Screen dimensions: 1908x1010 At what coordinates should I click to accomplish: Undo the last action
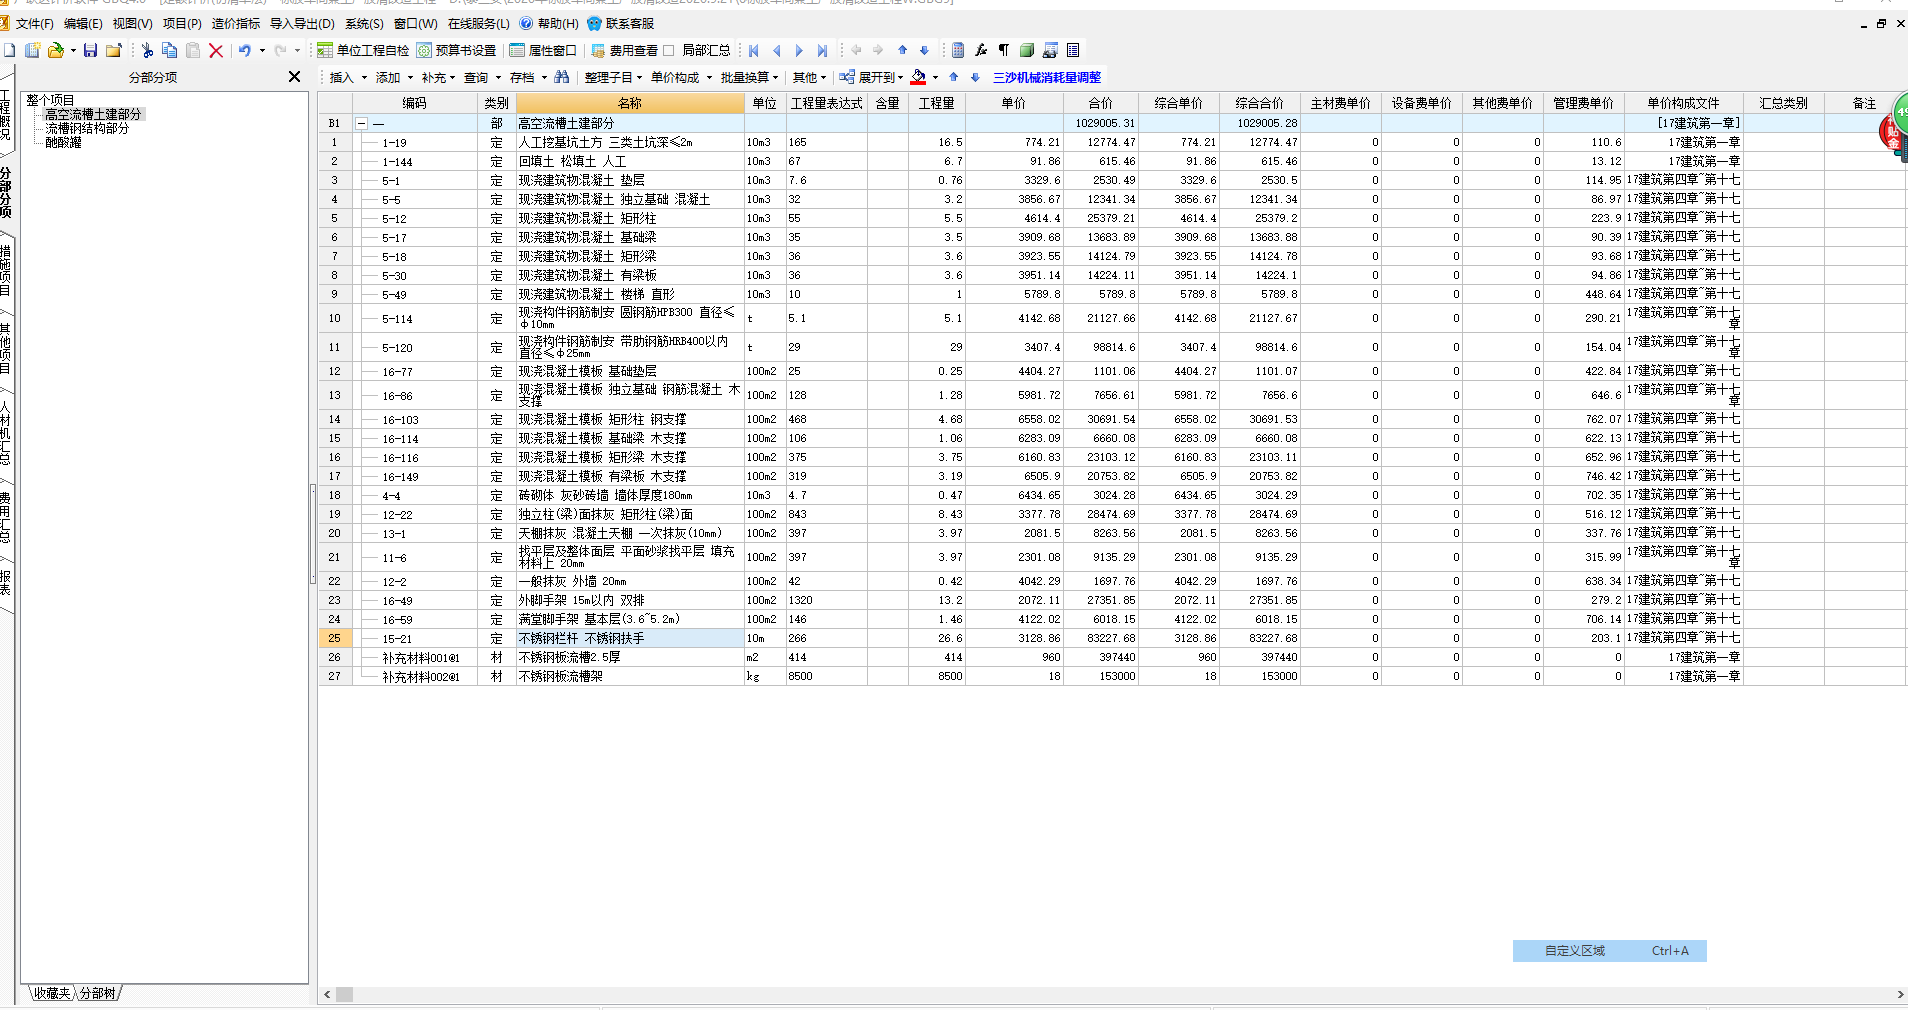click(x=245, y=50)
